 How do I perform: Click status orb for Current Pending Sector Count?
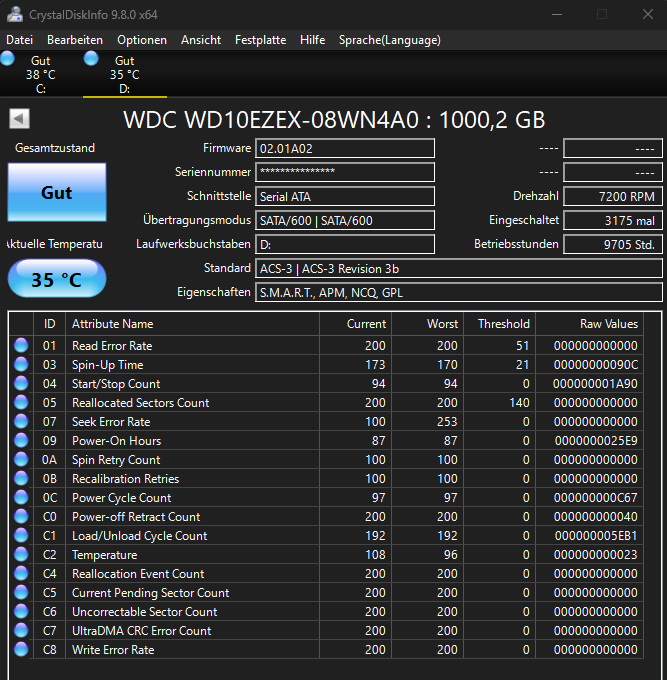(x=21, y=592)
